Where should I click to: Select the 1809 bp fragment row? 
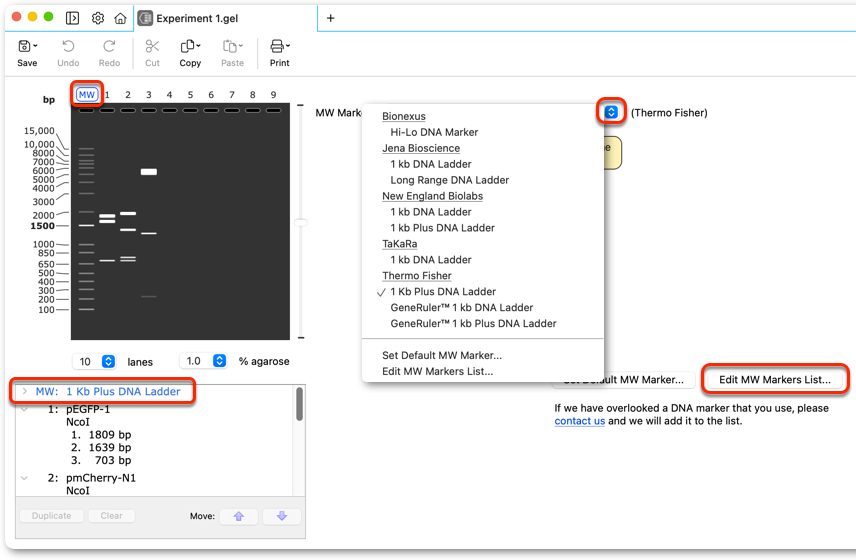[x=101, y=435]
